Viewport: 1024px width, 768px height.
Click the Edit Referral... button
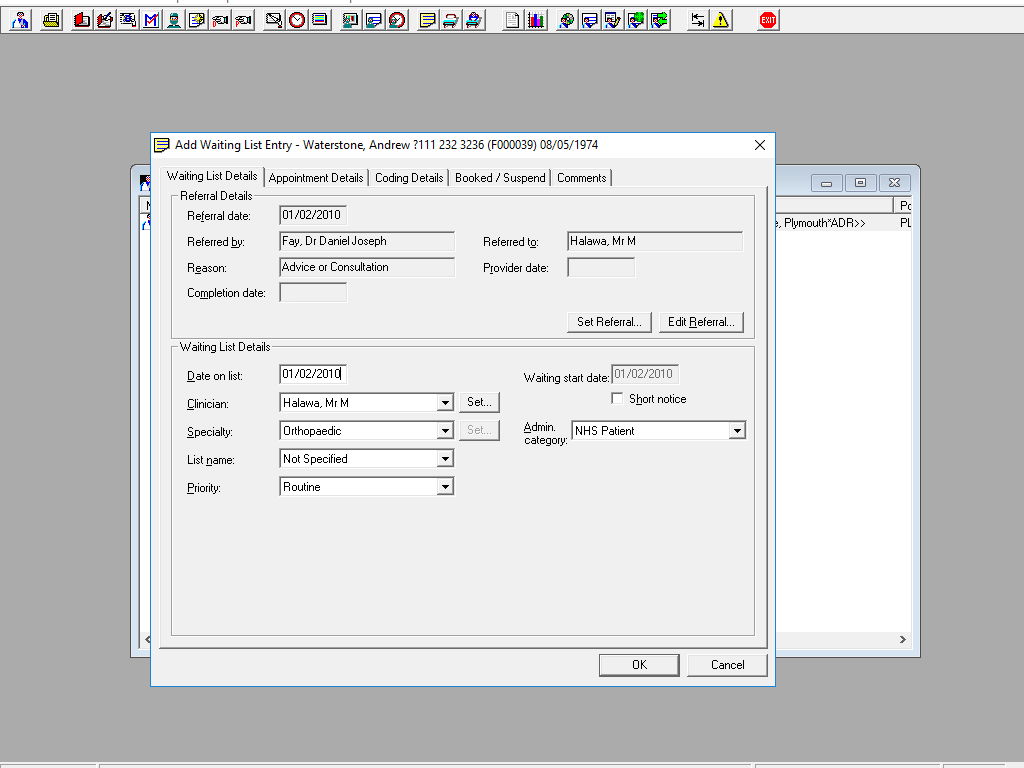point(701,322)
